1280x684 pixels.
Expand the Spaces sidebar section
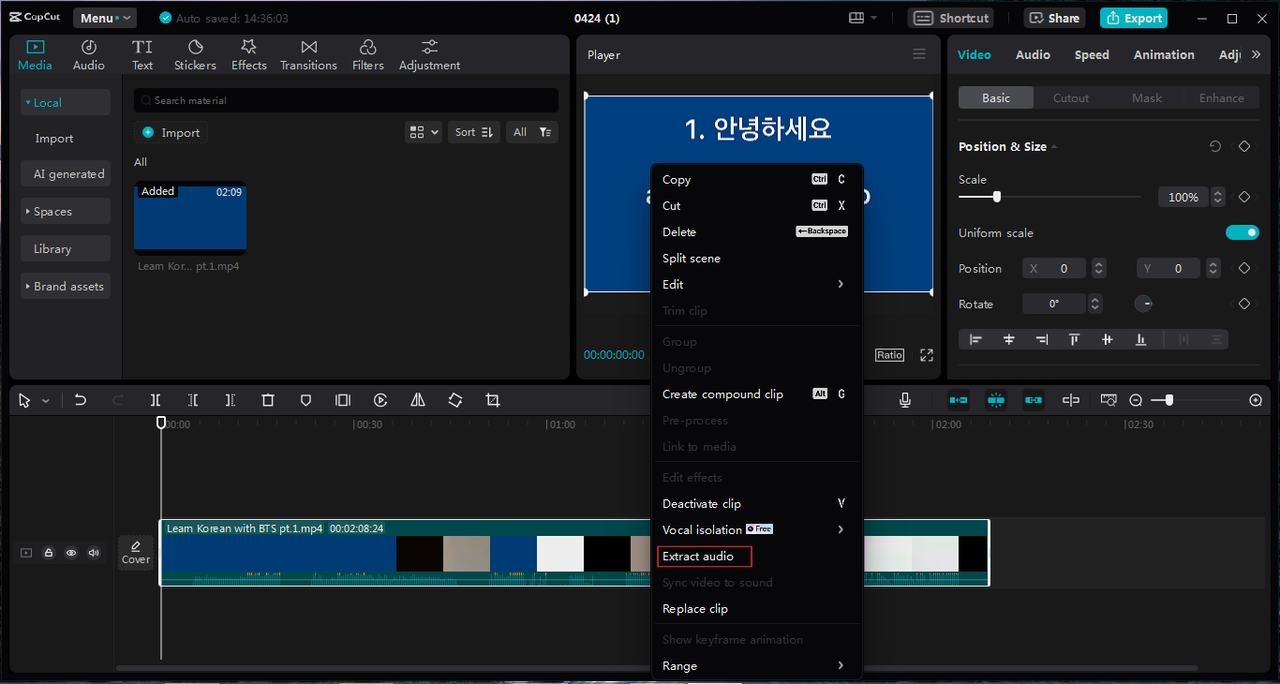(66, 212)
